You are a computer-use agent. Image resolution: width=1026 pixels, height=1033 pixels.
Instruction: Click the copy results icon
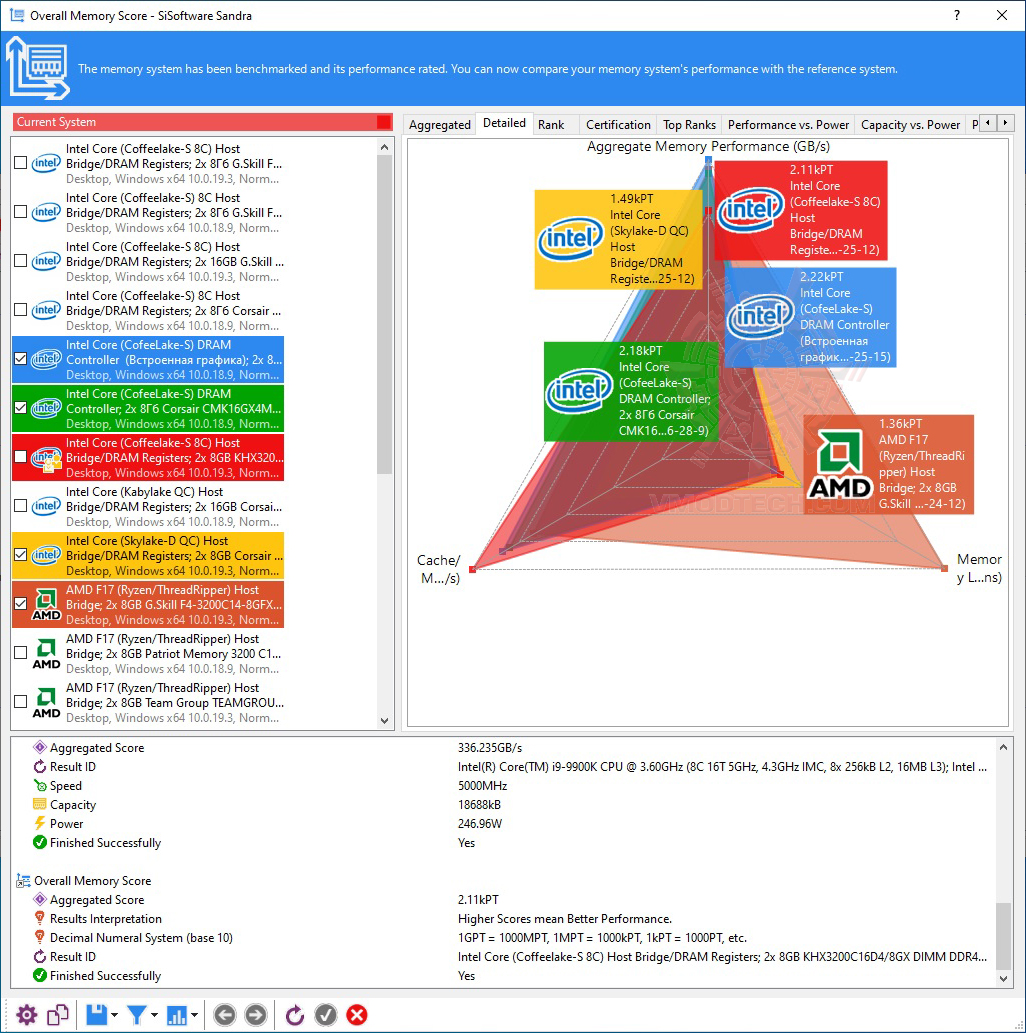click(58, 1015)
